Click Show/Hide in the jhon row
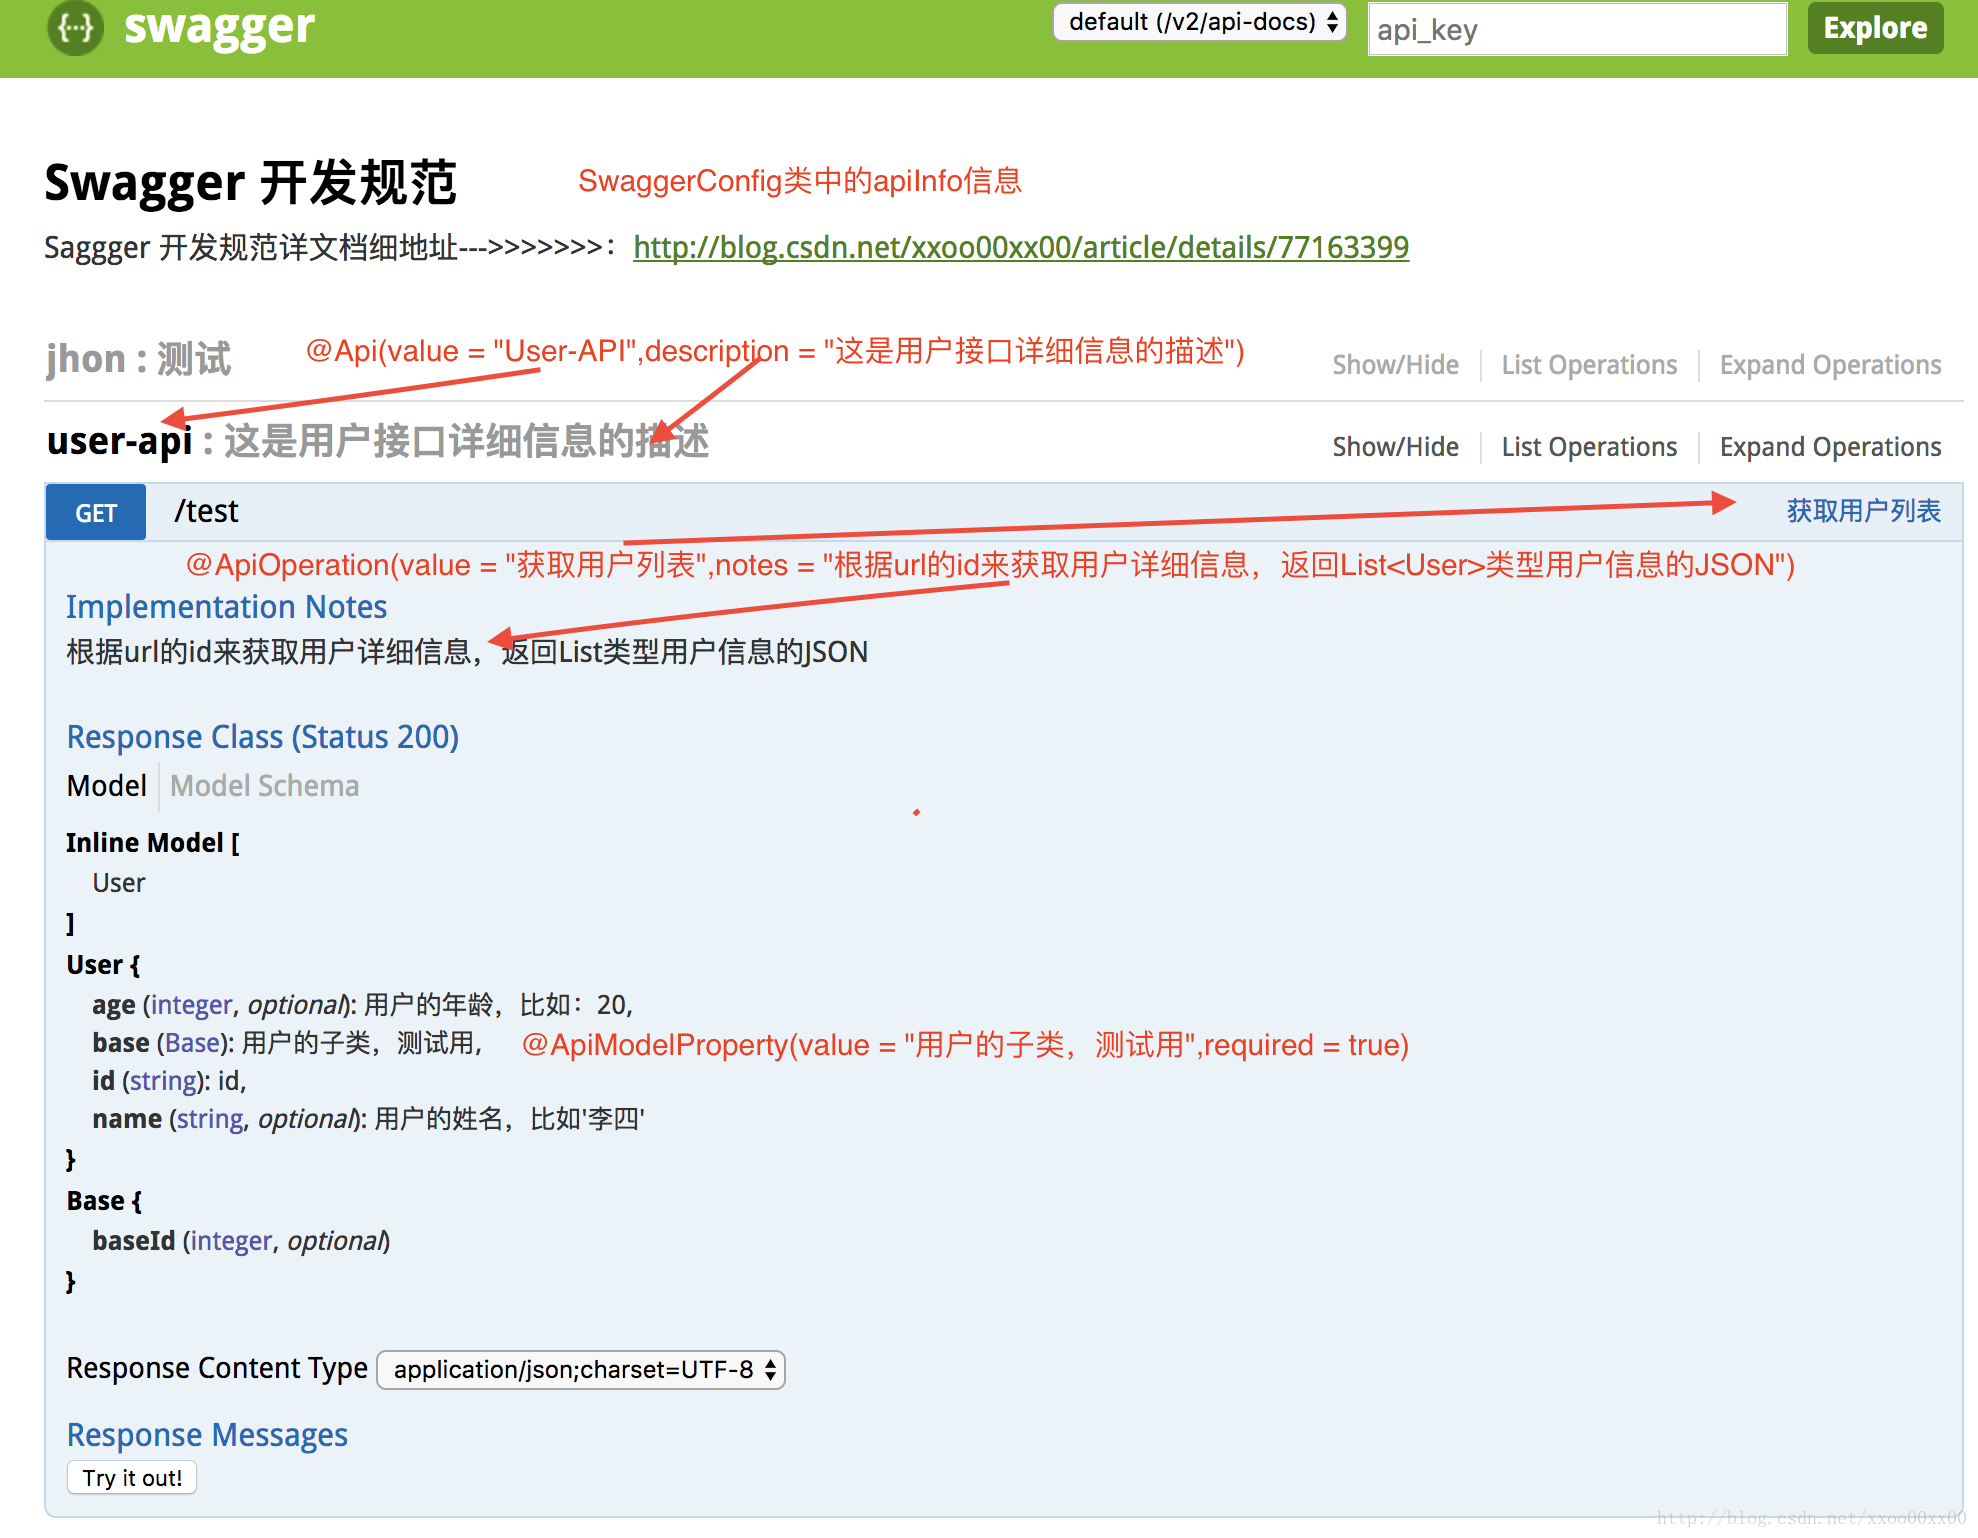This screenshot has height=1538, width=1978. (1395, 365)
